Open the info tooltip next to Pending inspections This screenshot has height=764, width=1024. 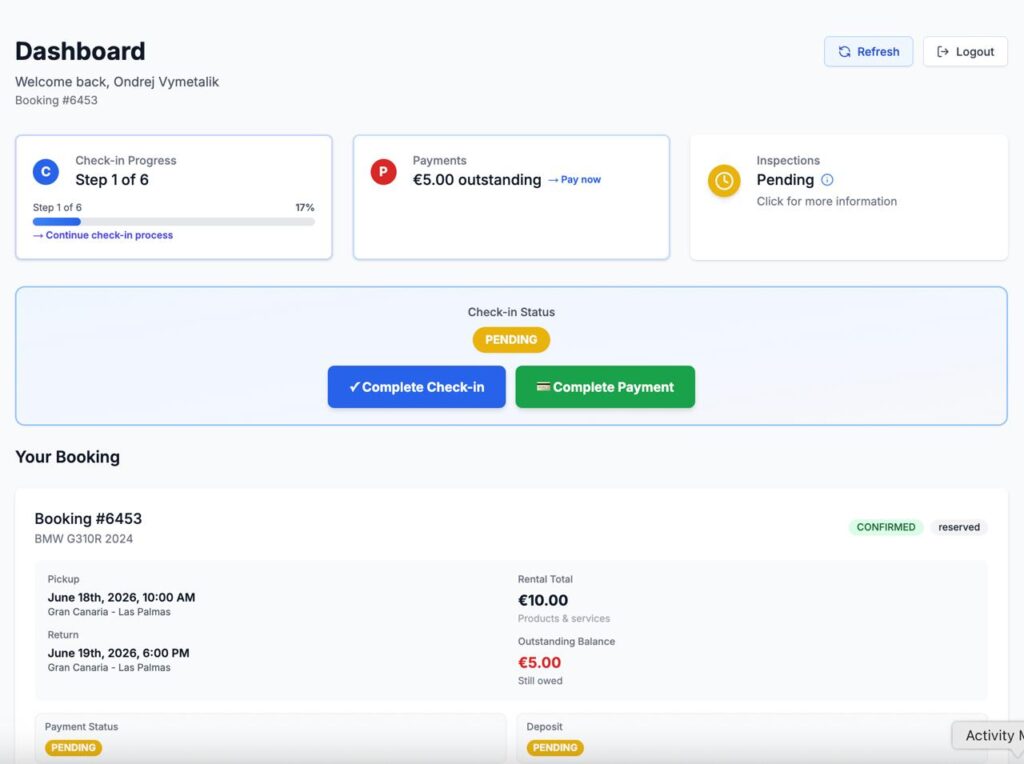825,180
